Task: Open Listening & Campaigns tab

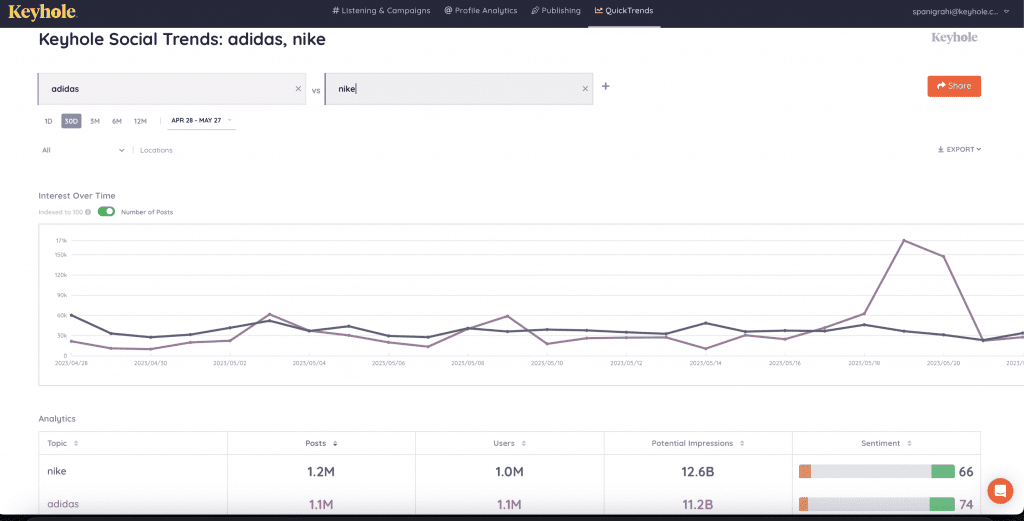Action: pyautogui.click(x=381, y=10)
